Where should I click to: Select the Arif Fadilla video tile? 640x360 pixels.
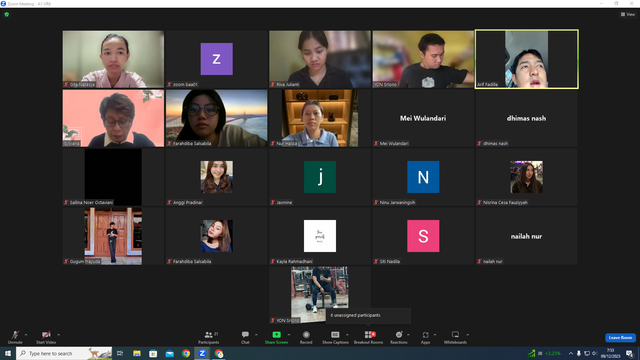coord(527,59)
